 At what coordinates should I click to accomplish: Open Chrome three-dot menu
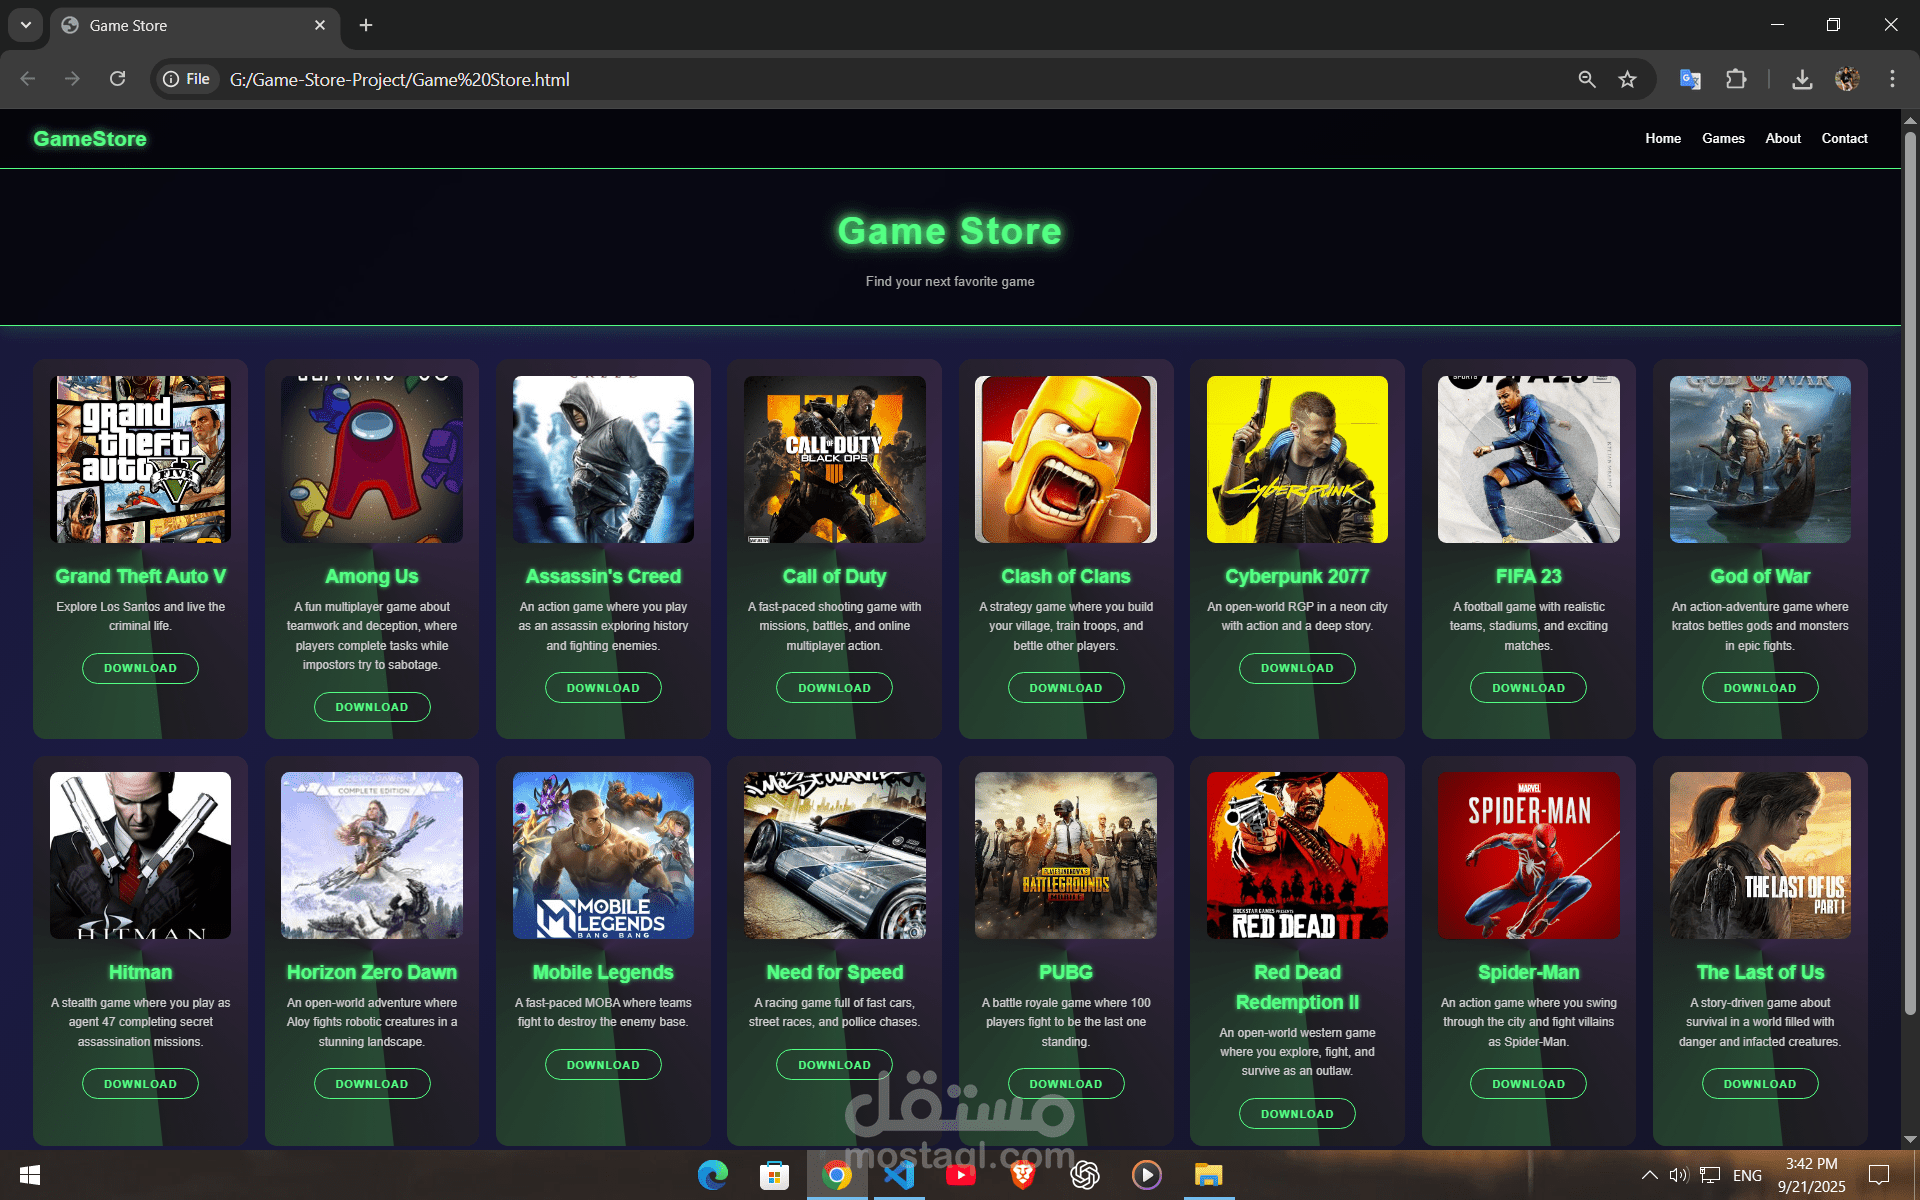1892,79
